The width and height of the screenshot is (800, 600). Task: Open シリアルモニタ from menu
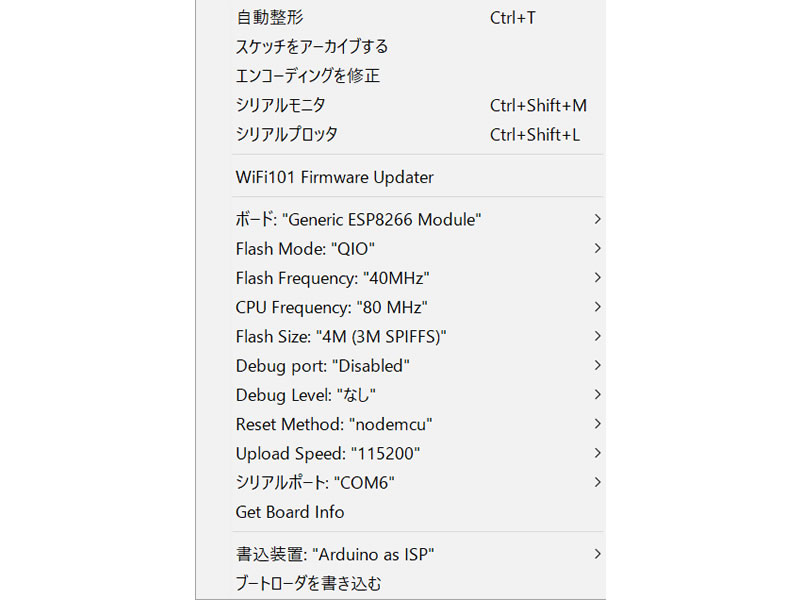(281, 105)
